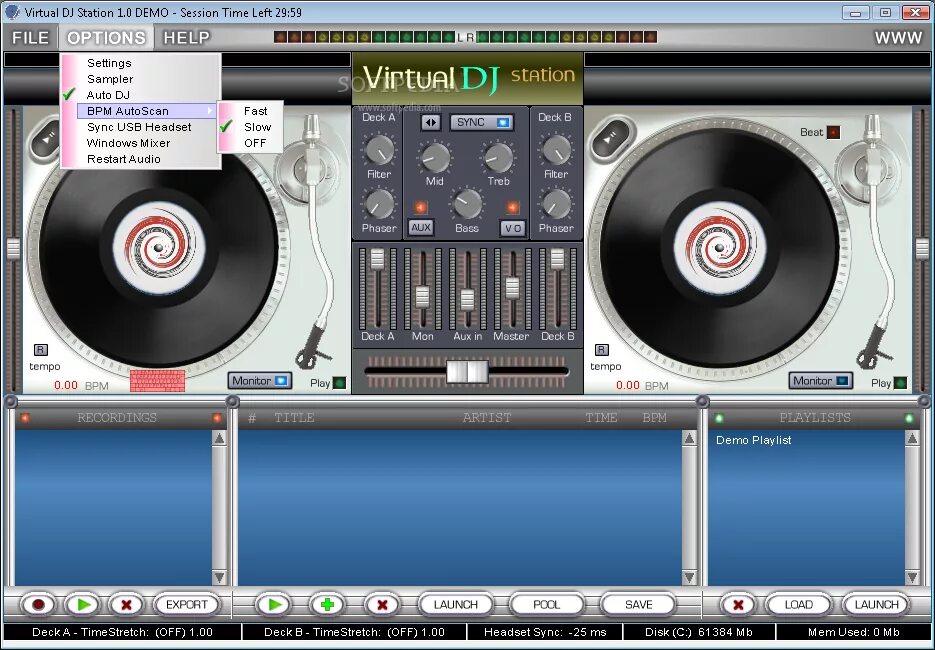Click the playlist LOAD button
This screenshot has height=650, width=935.
[x=798, y=605]
